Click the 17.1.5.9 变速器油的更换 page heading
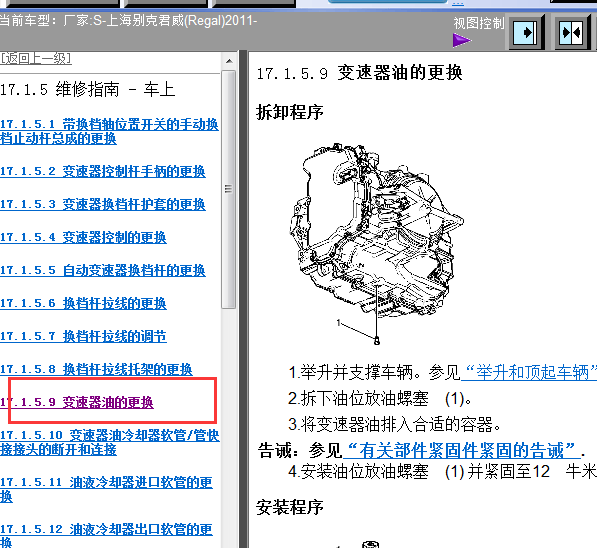Screen dimensions: 597x548 (359, 73)
